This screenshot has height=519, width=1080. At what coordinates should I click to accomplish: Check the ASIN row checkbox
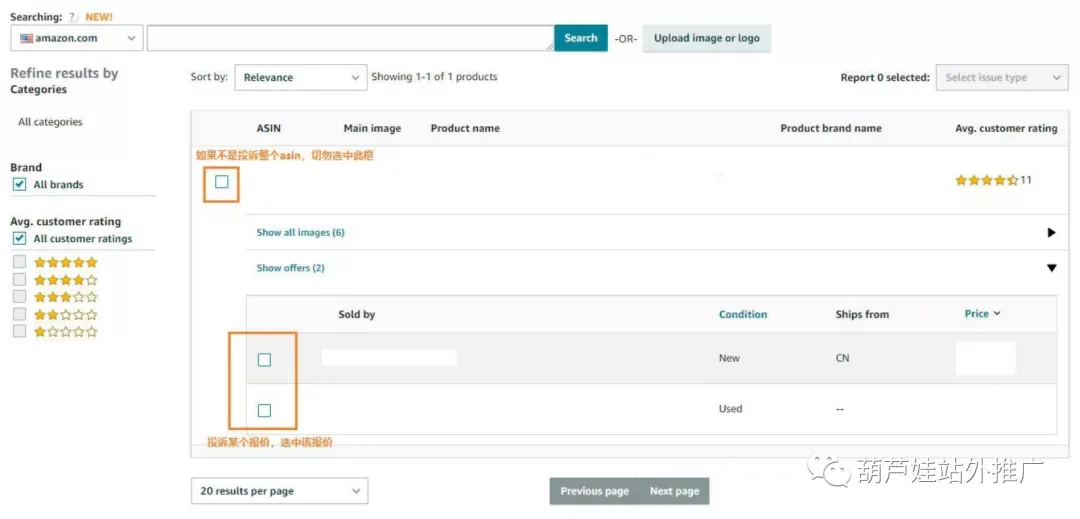click(221, 182)
